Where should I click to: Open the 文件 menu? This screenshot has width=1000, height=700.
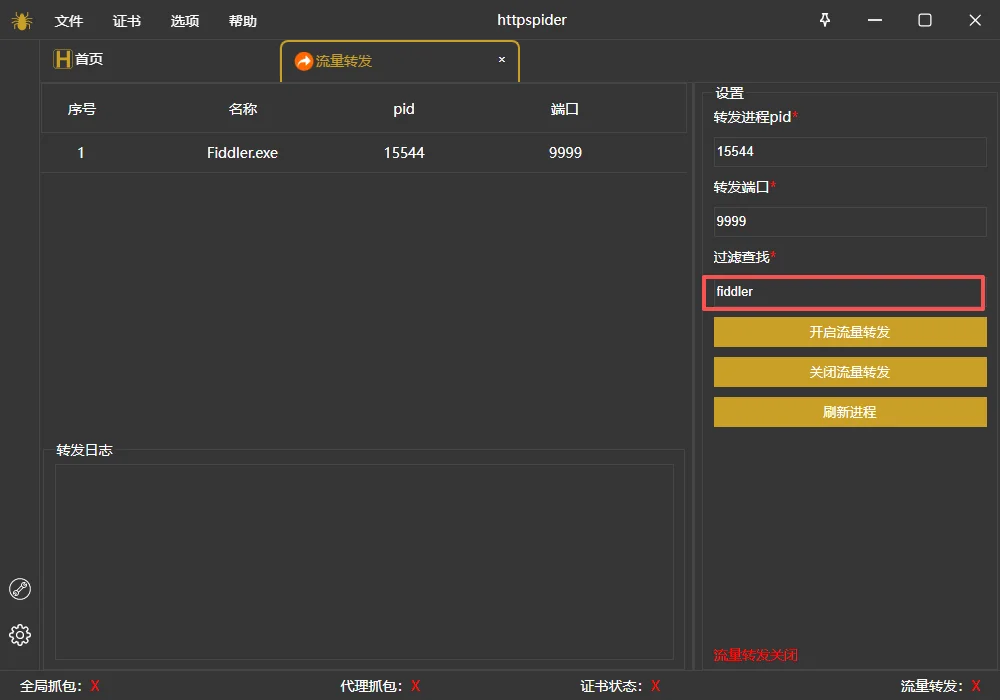[69, 21]
